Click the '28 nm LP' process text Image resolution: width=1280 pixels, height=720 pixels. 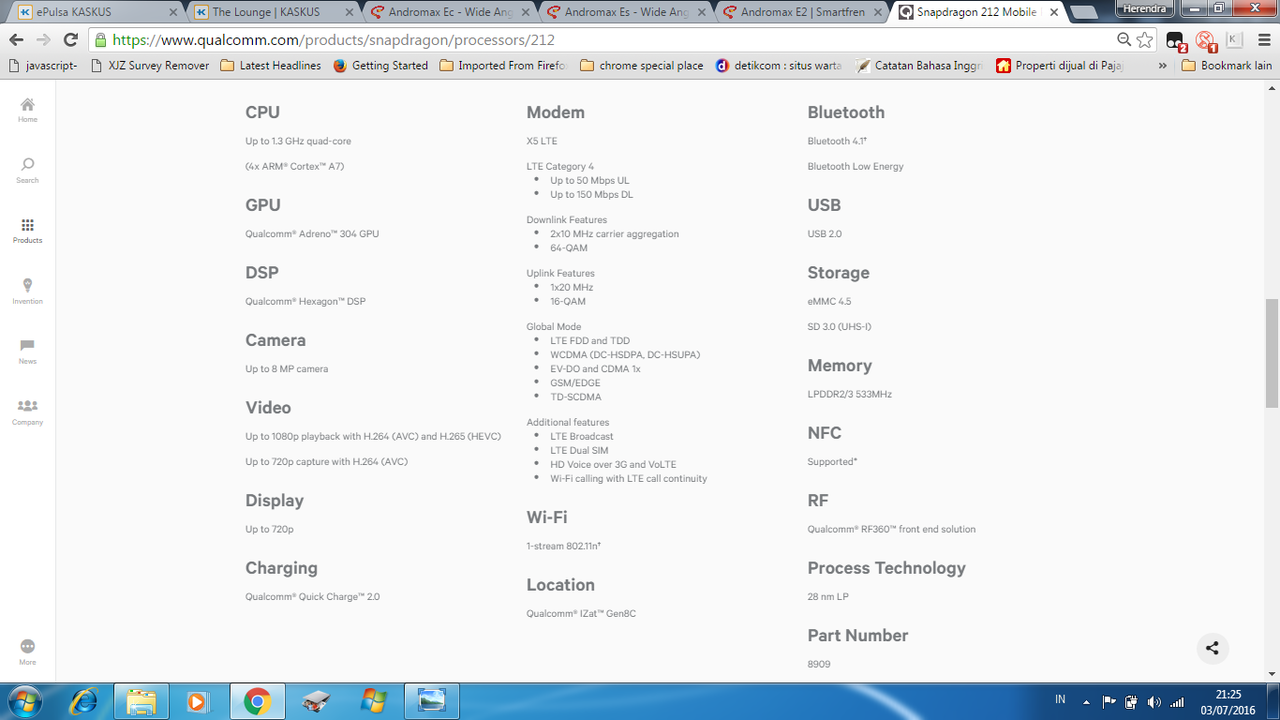(828, 597)
